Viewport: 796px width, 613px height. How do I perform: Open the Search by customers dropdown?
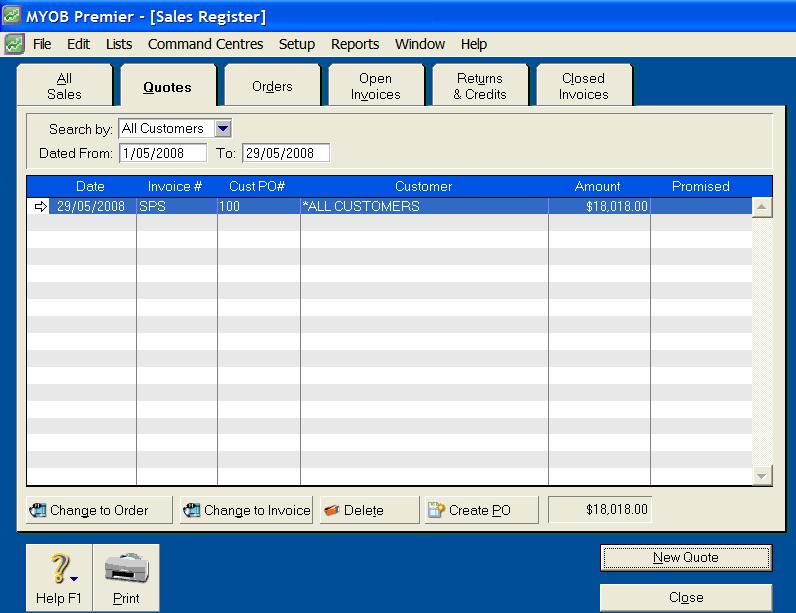pos(223,128)
